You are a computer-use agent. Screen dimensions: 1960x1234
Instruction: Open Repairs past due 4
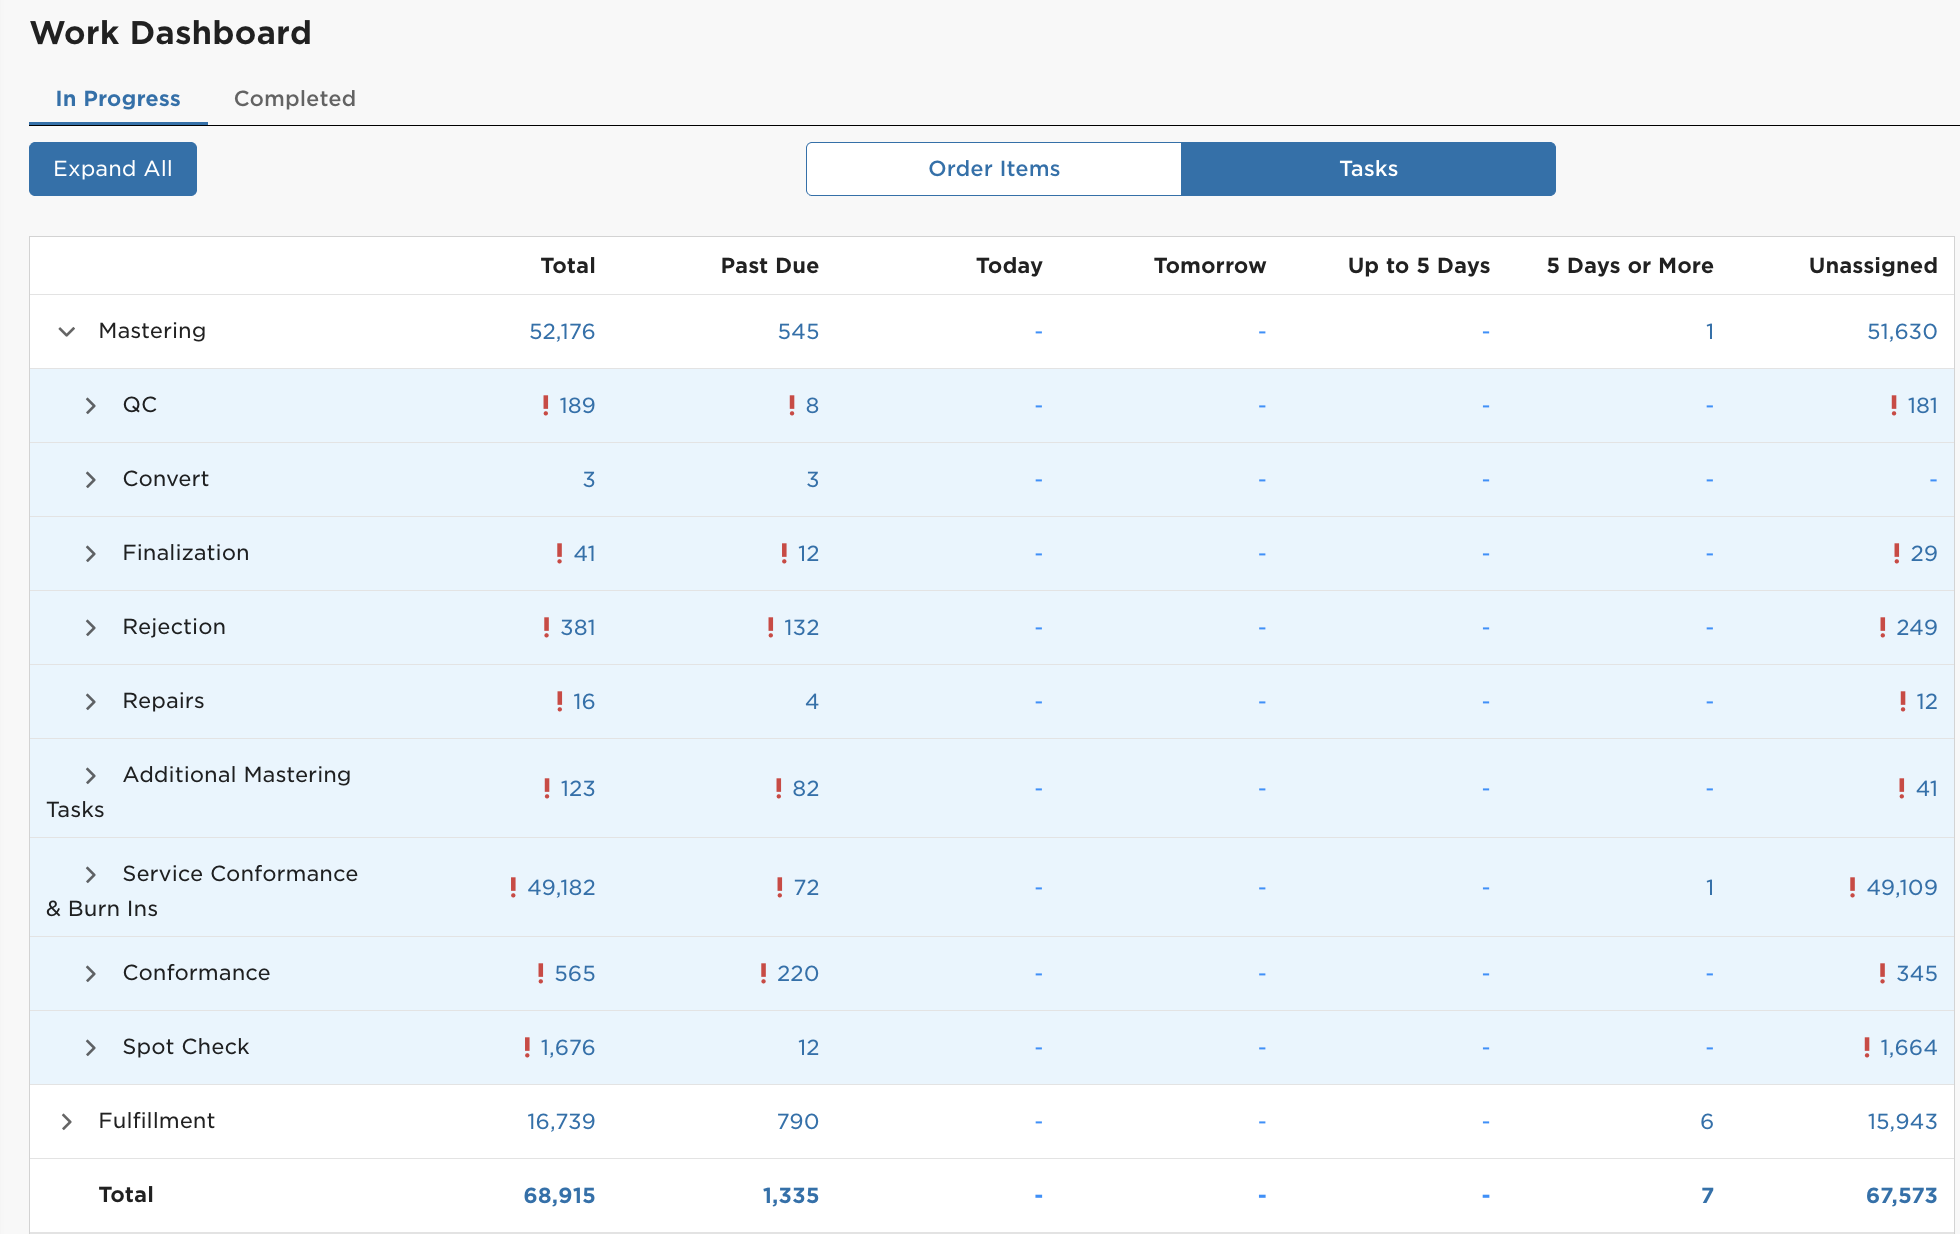pyautogui.click(x=812, y=701)
